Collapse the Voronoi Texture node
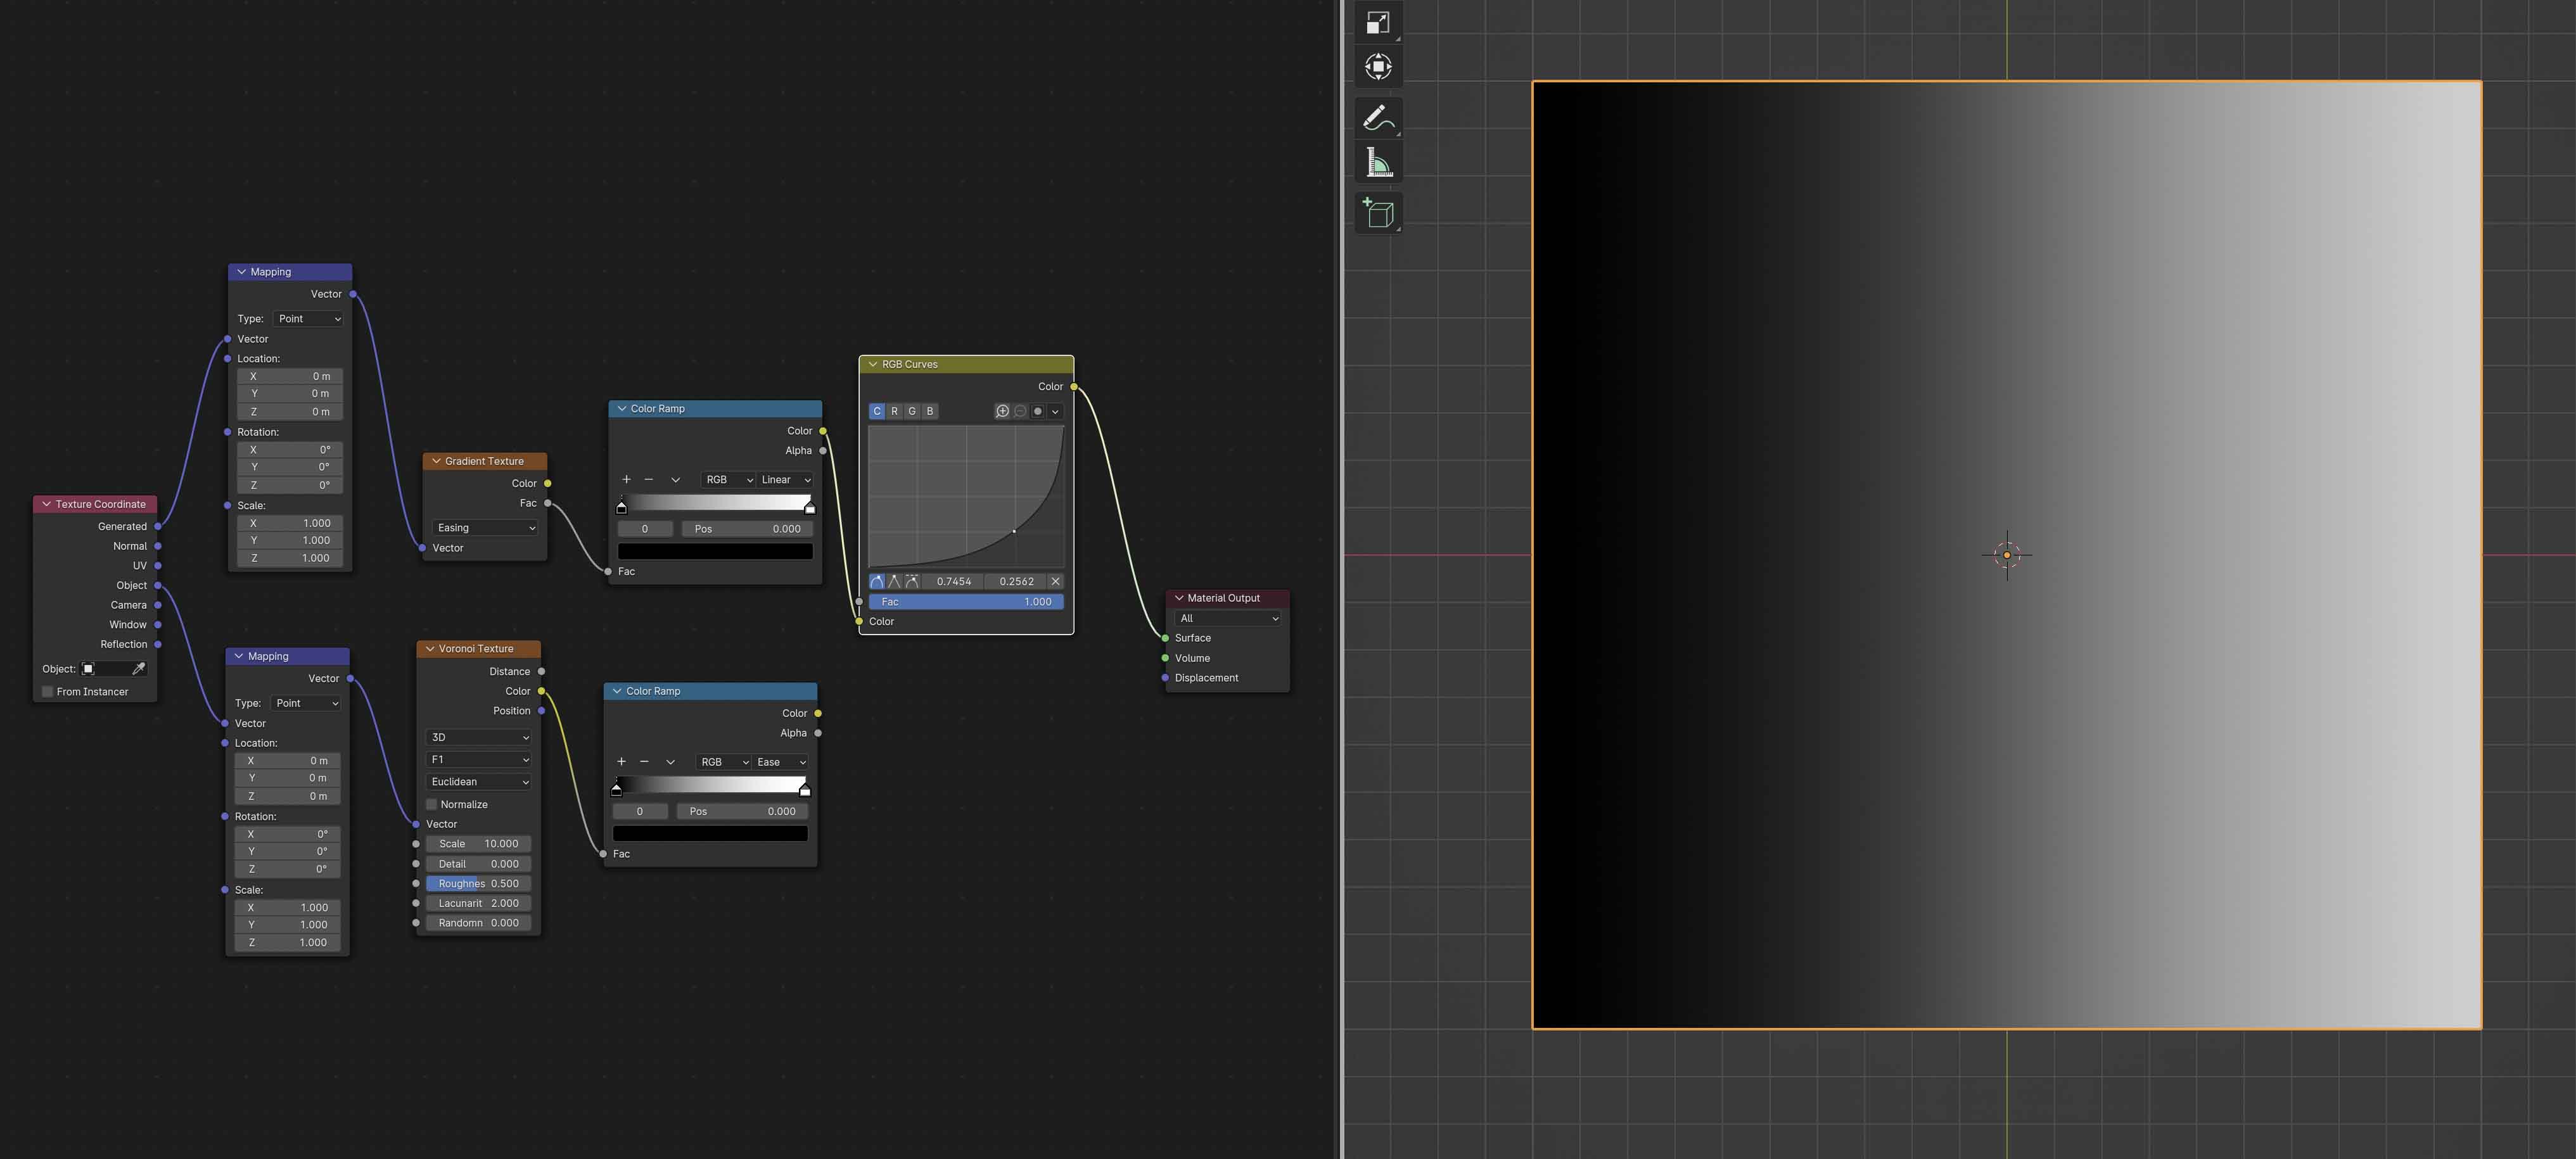This screenshot has height=1159, width=2576. pyautogui.click(x=430, y=649)
